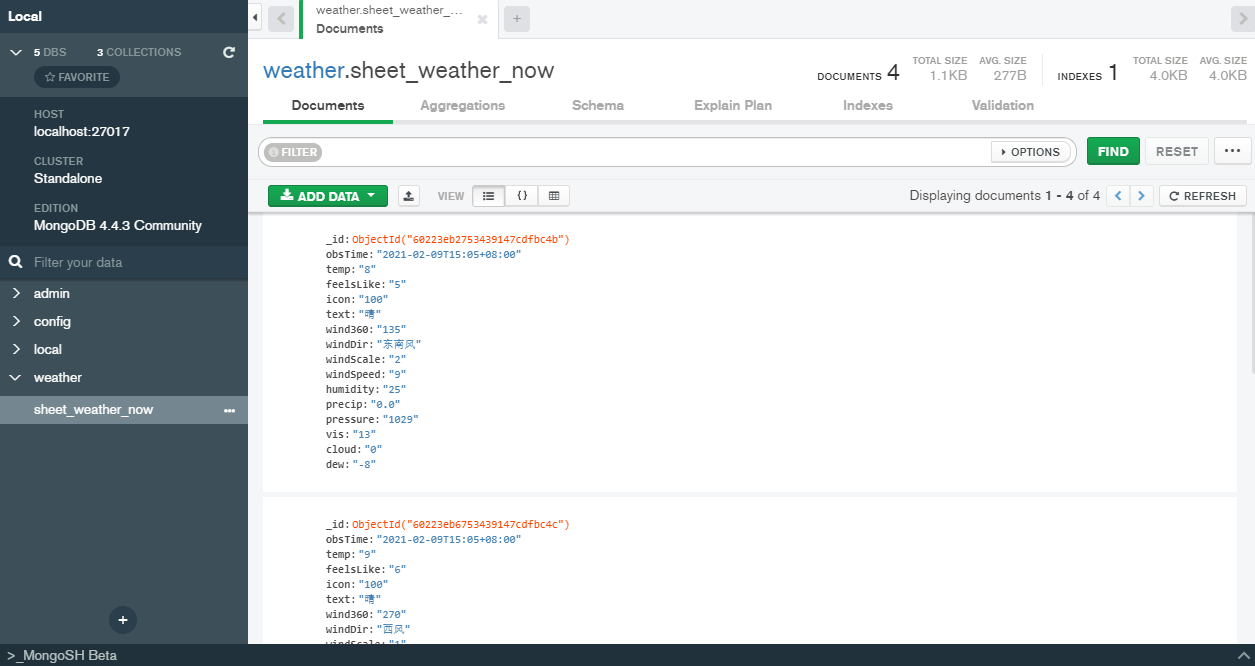
Task: Click the Standalone cluster text
Action: [x=68, y=178]
